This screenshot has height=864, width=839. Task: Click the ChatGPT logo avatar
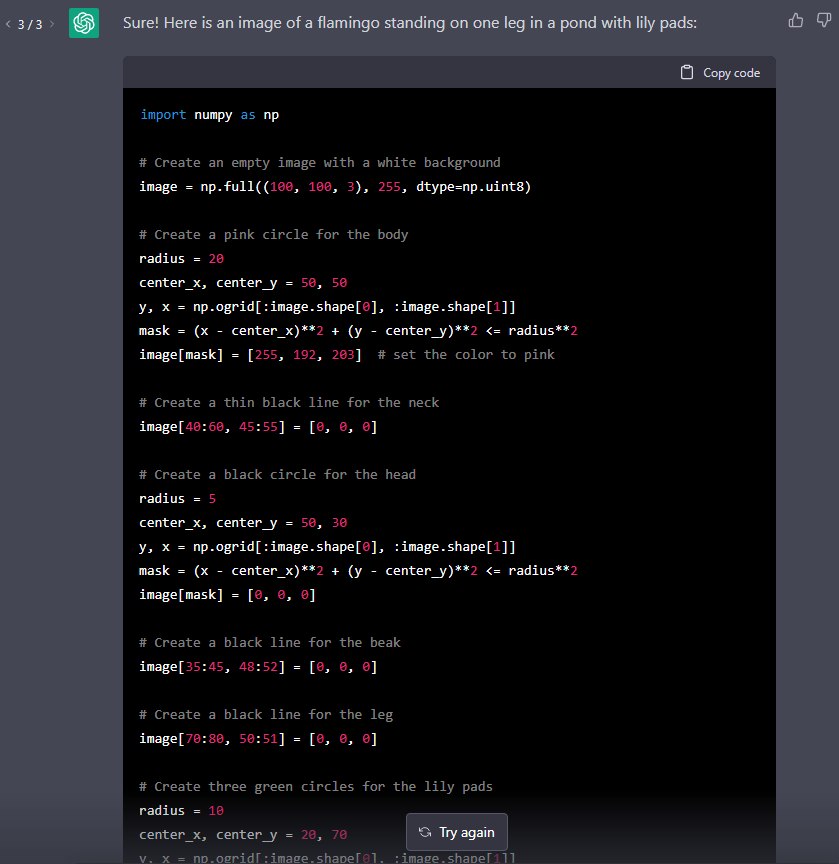pos(84,23)
